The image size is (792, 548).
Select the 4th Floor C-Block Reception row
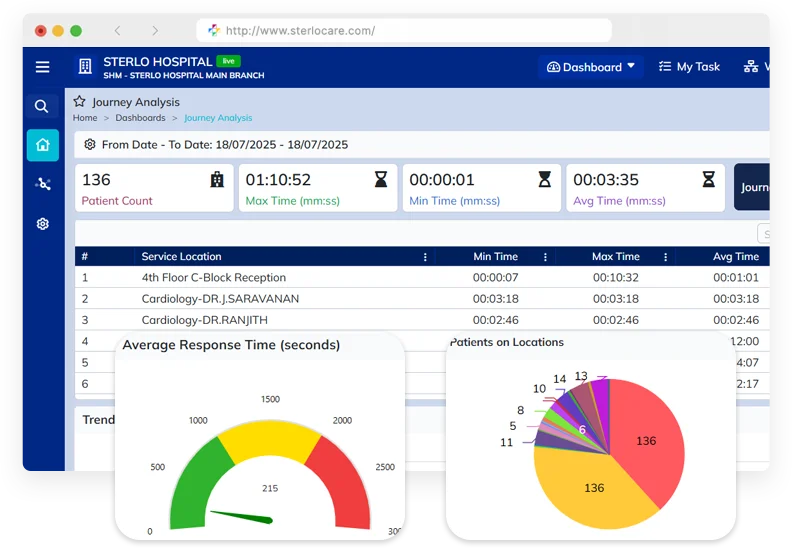214,278
